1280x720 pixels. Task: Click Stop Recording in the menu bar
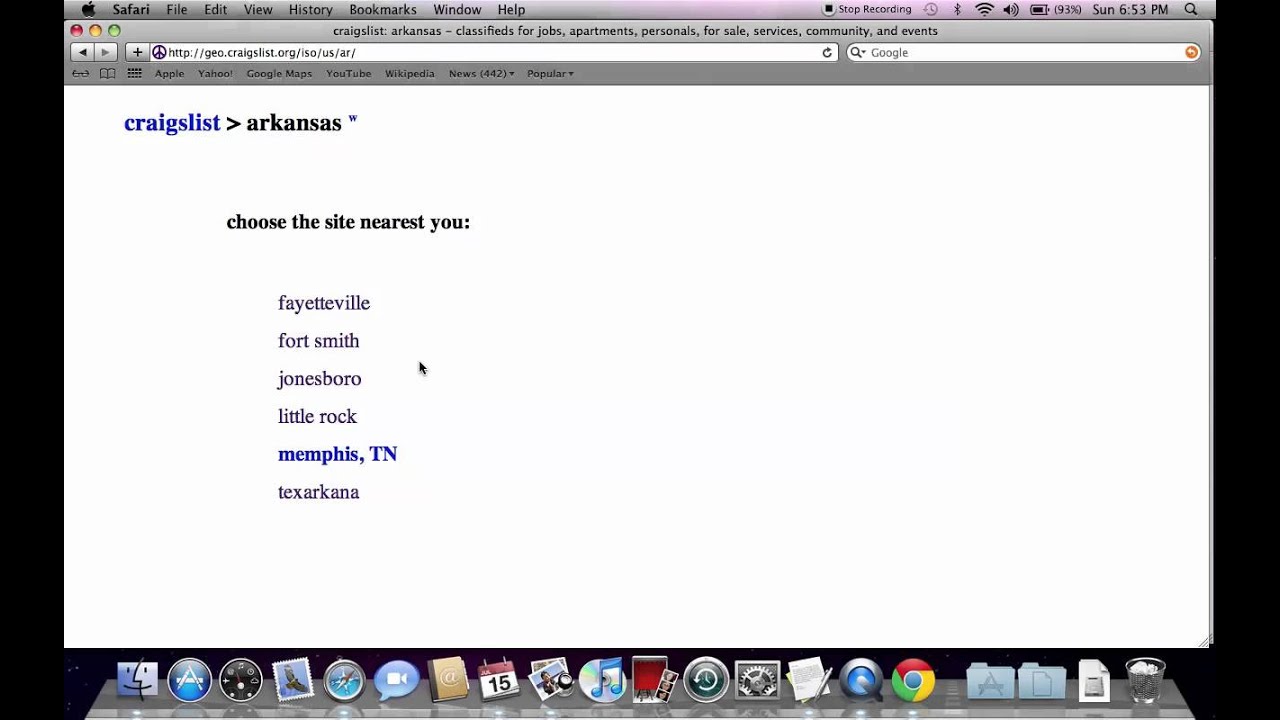(x=867, y=10)
